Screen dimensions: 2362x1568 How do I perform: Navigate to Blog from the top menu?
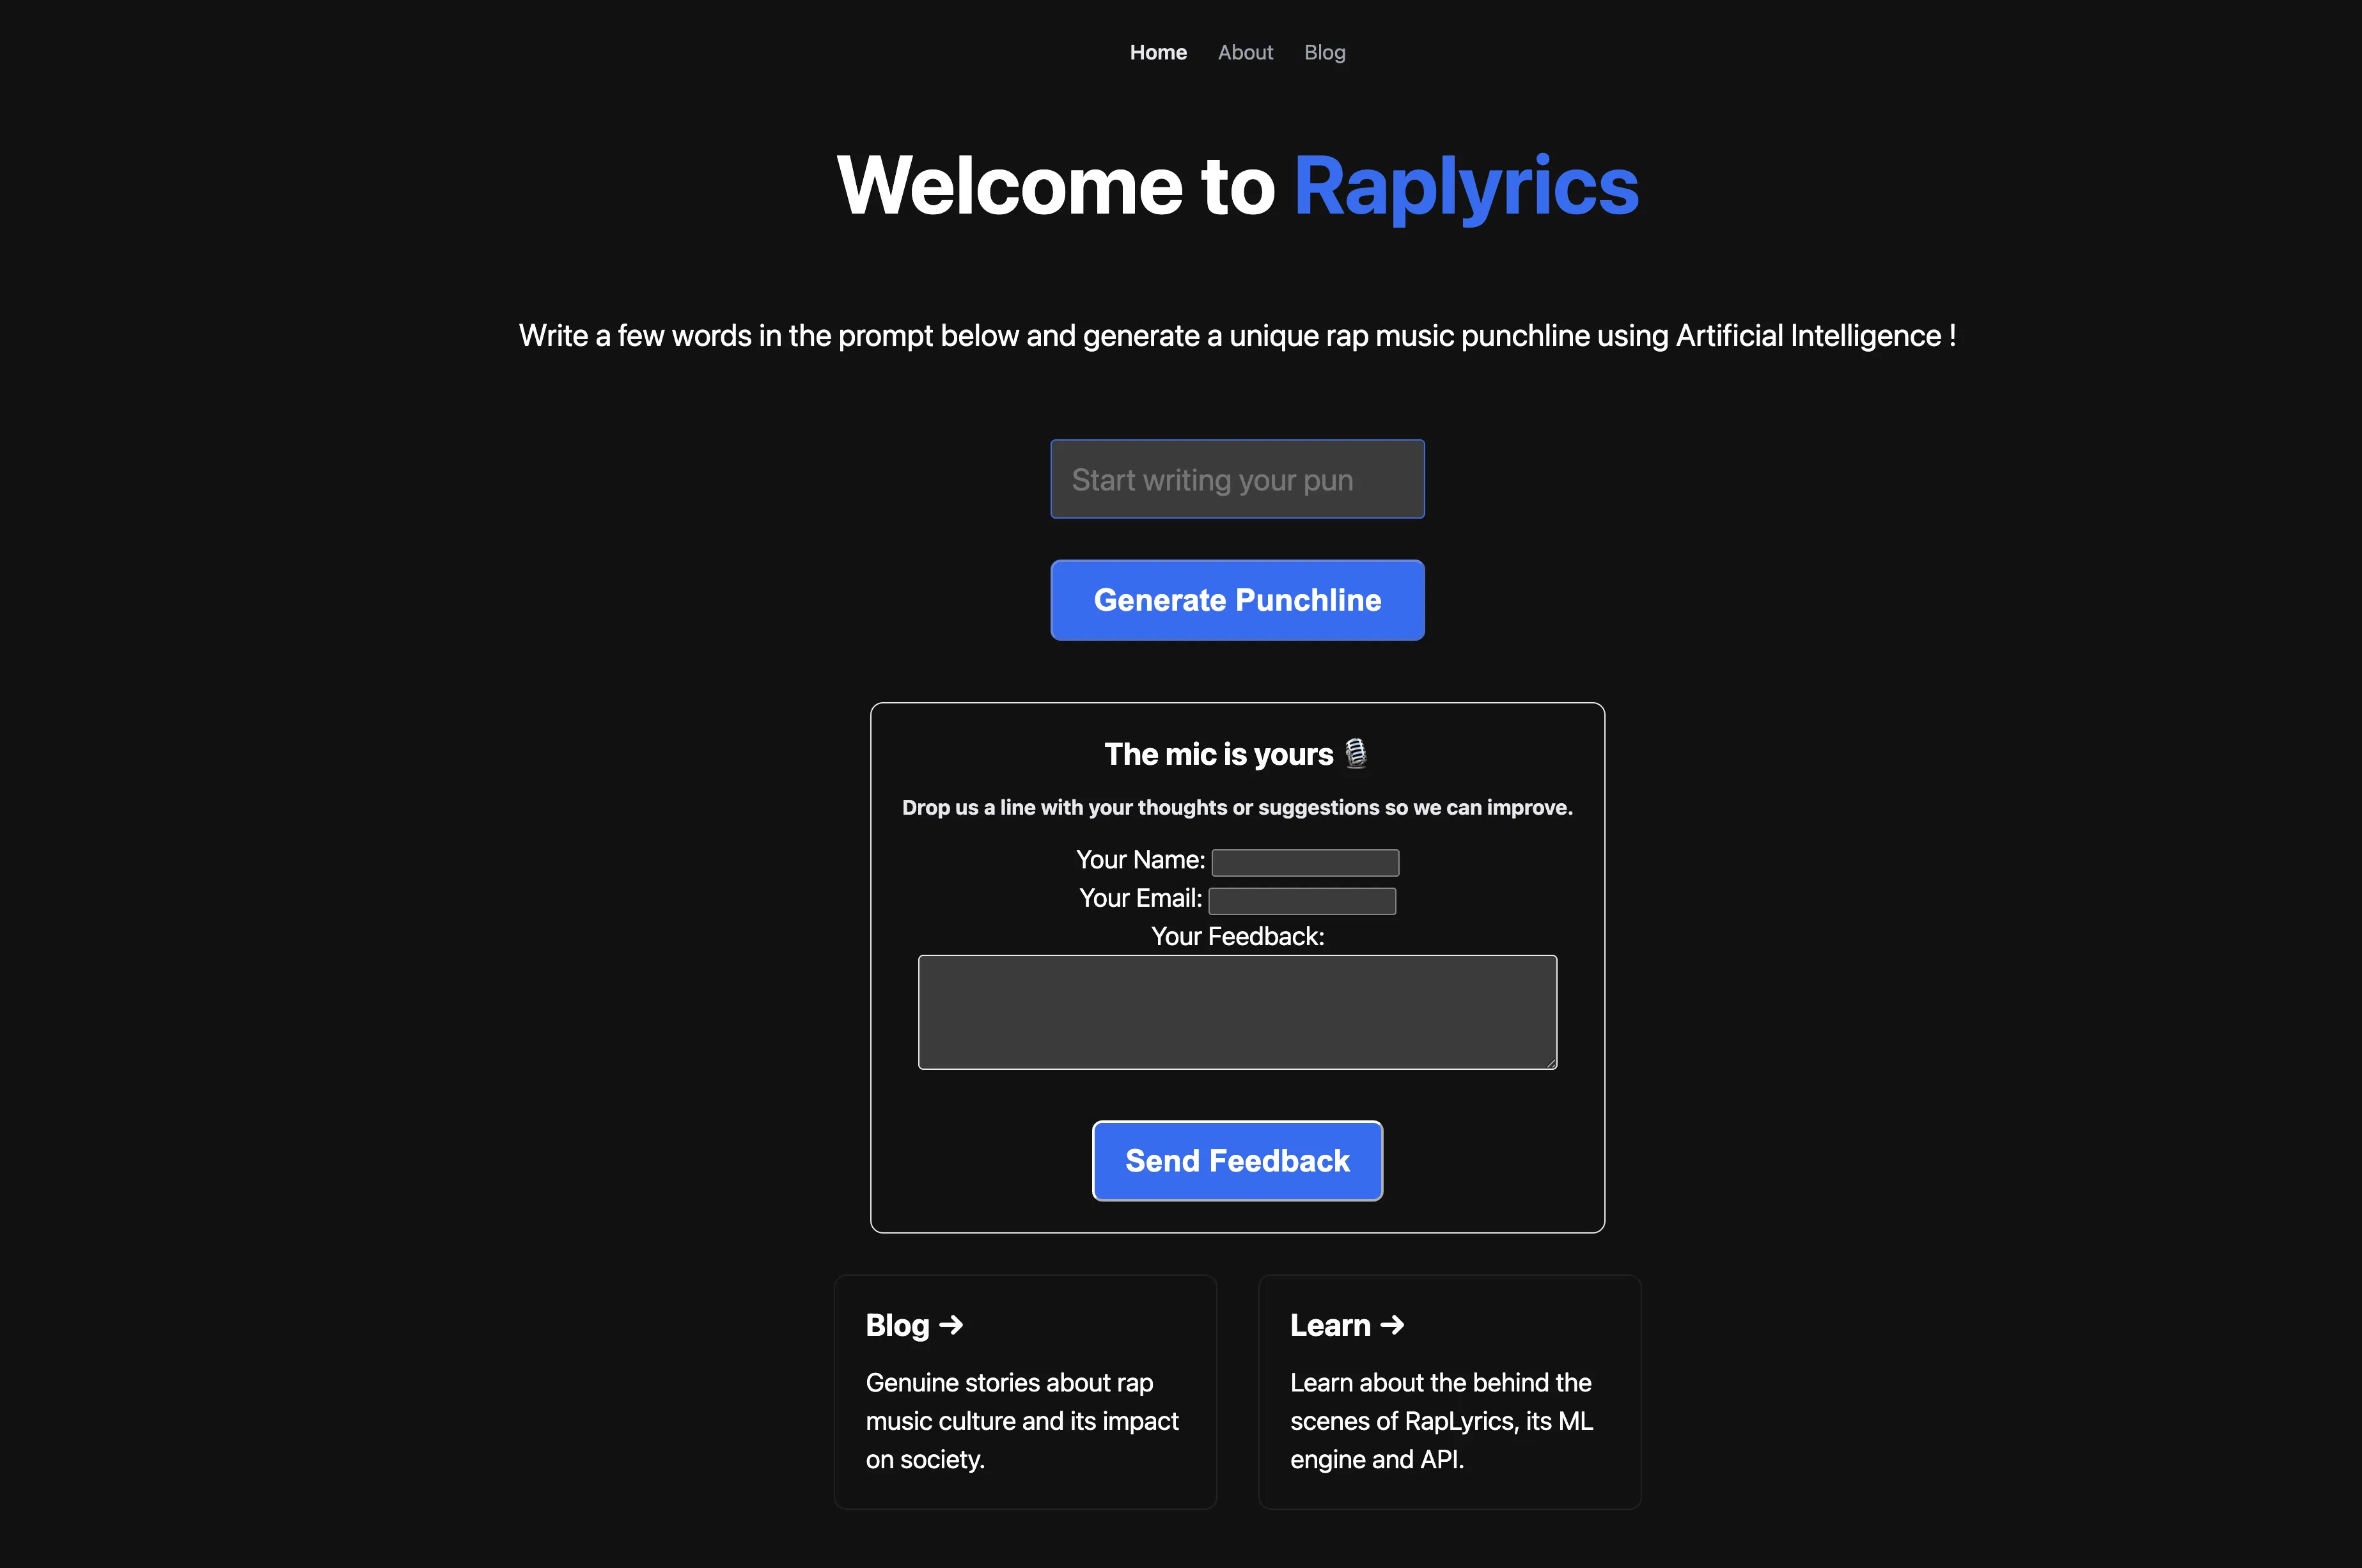pos(1324,52)
